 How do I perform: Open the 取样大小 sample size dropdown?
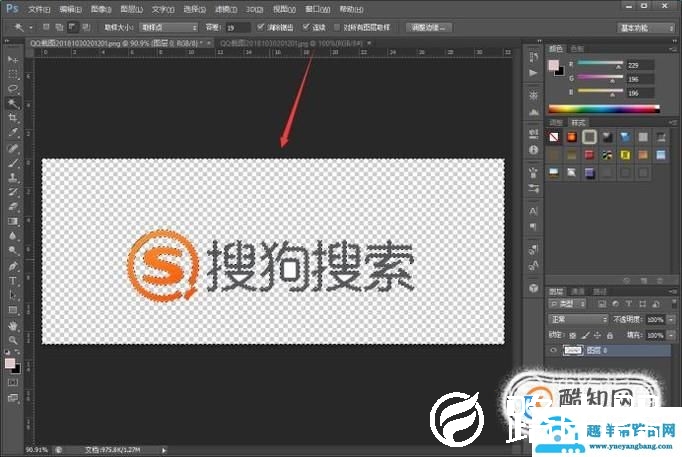168,27
